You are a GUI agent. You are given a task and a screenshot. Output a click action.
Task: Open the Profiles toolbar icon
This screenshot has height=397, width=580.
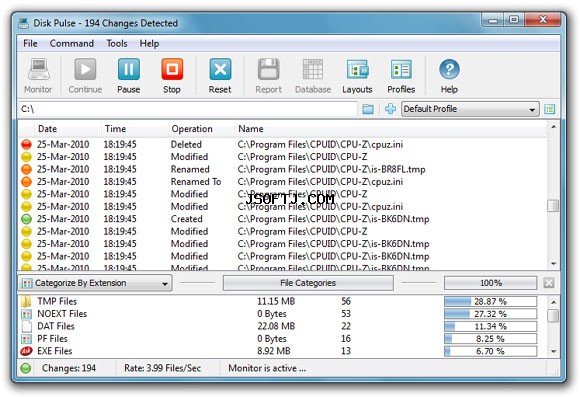(401, 70)
